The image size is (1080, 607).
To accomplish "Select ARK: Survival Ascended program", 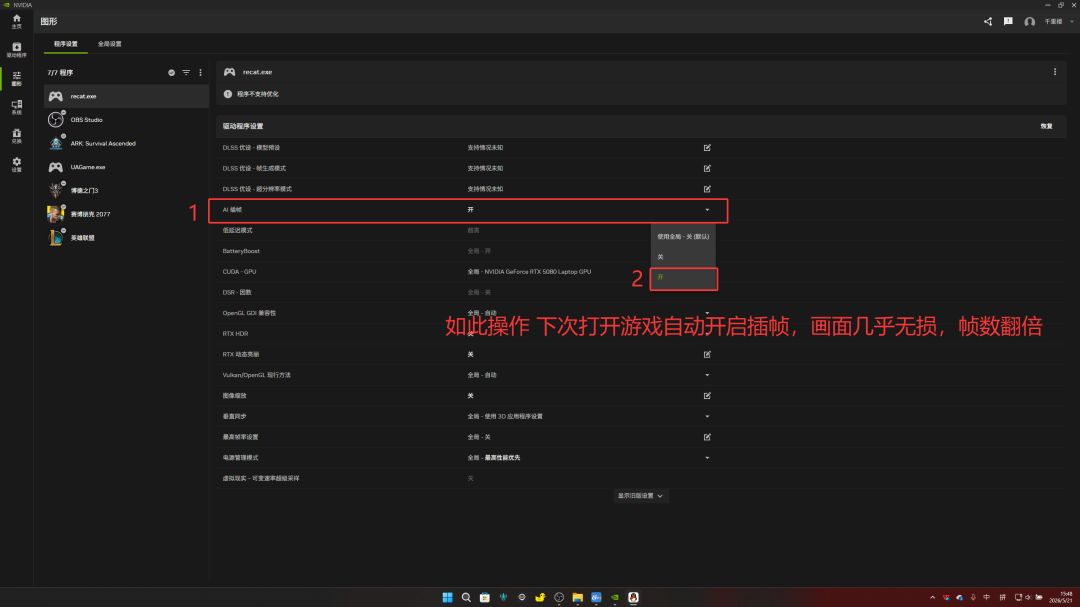I will coord(127,143).
